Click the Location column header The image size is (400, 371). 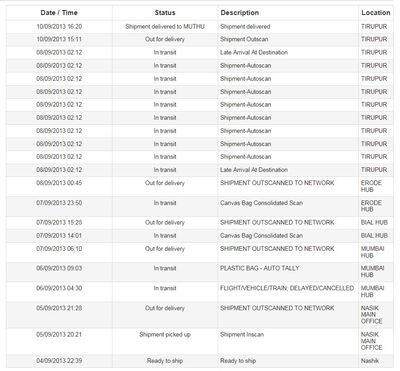coord(376,13)
